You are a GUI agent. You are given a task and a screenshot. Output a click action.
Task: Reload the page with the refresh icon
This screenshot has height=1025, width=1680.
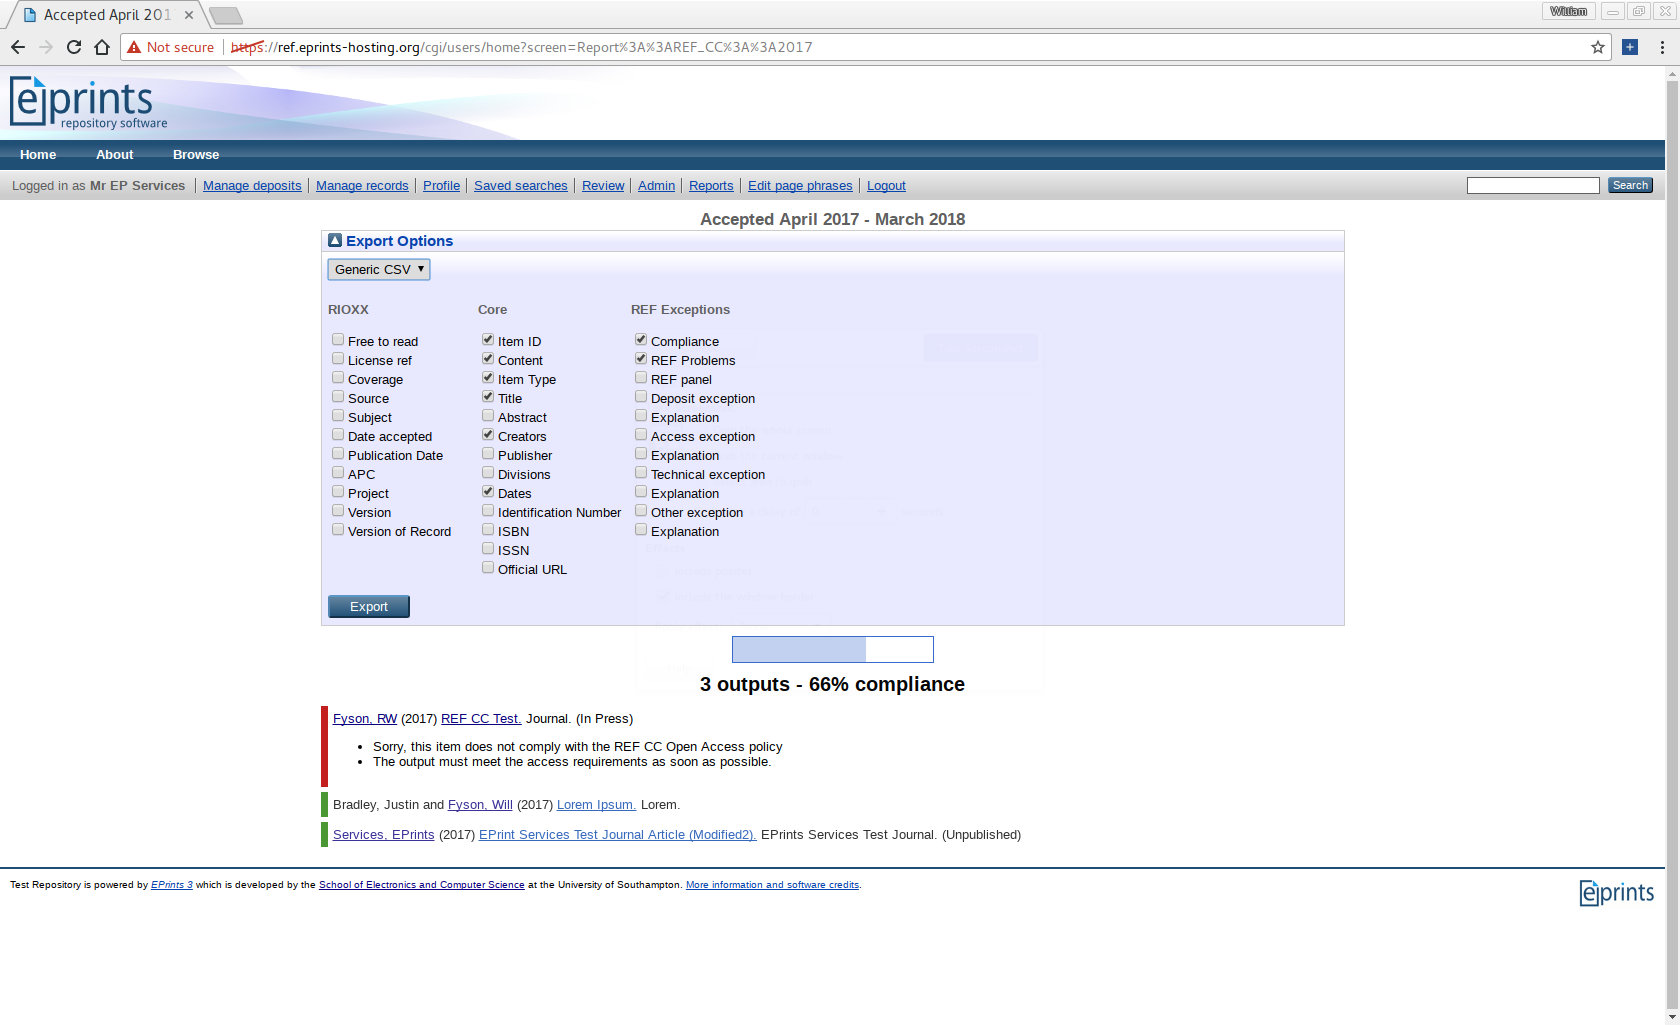[x=74, y=47]
